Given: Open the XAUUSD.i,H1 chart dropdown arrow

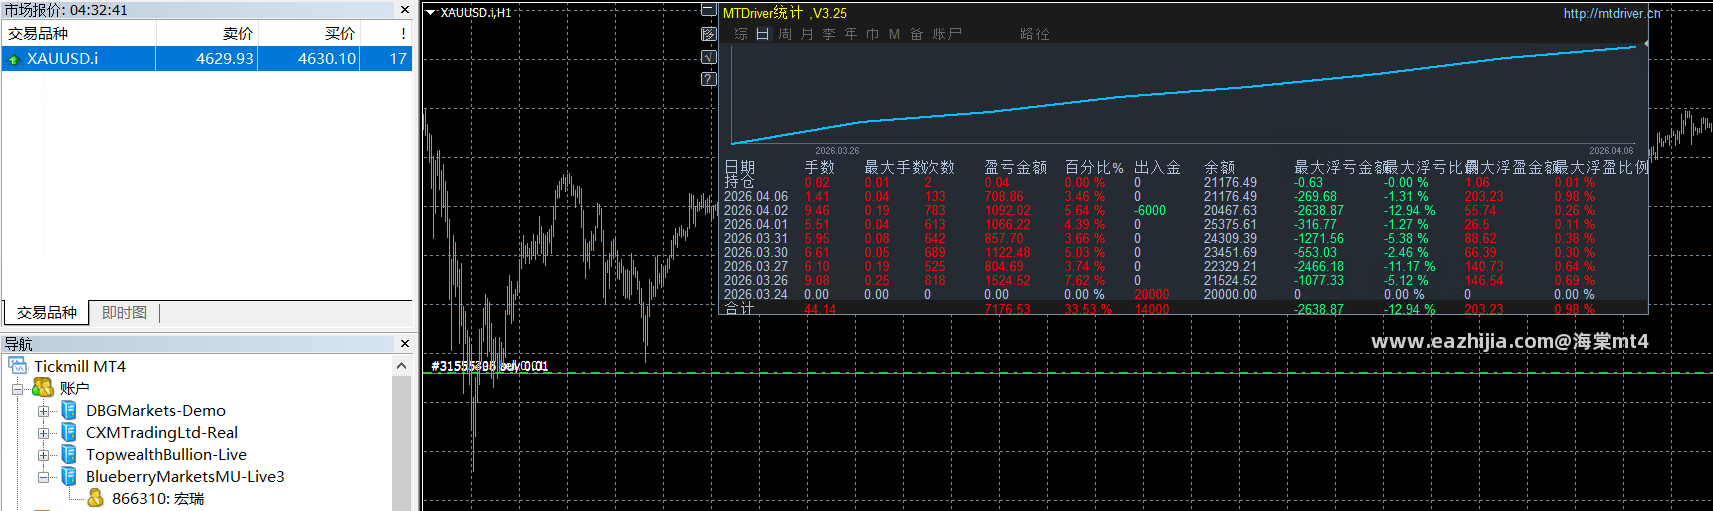Looking at the screenshot, I should coord(430,13).
